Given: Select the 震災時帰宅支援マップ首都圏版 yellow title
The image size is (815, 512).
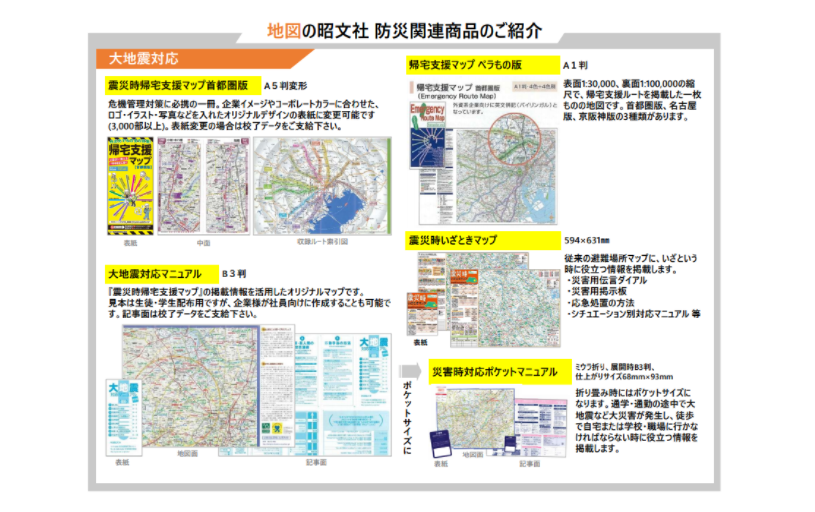Looking at the screenshot, I should point(182,85).
